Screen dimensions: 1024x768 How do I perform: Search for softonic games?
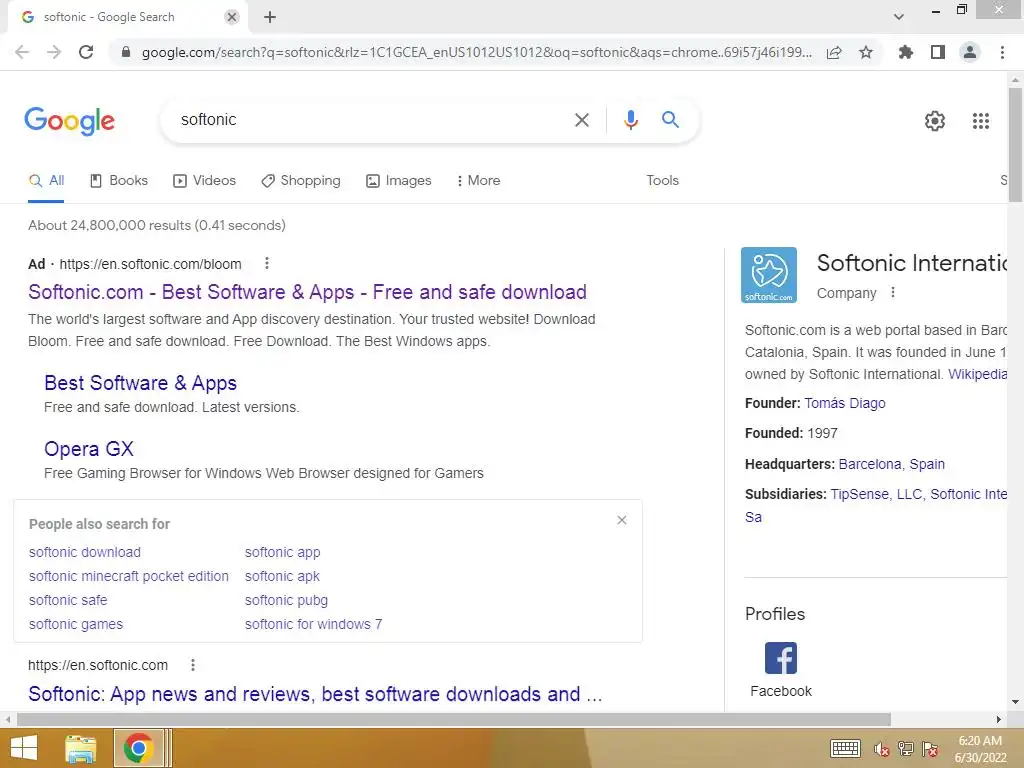pos(76,625)
